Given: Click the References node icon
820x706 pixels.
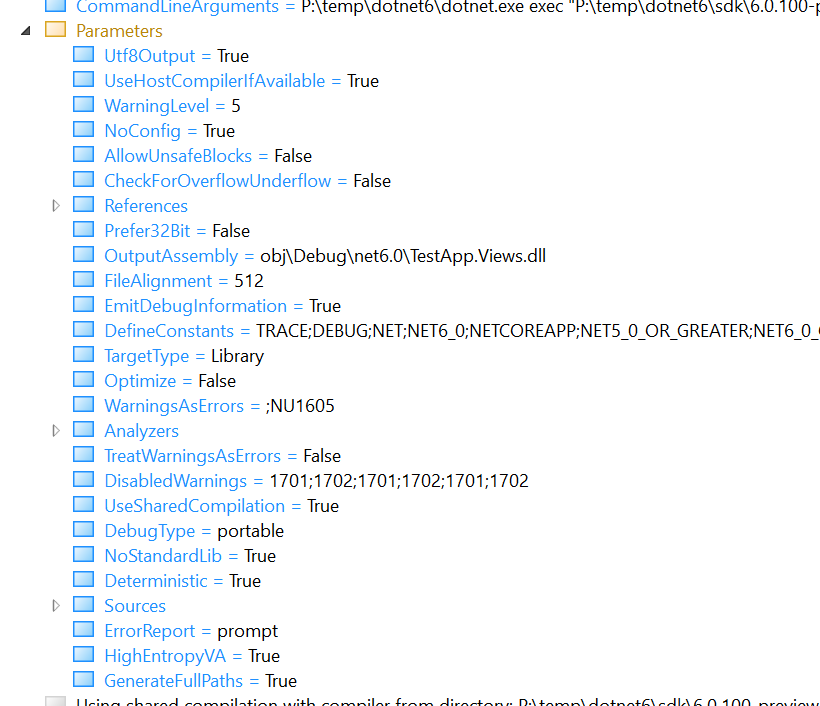Looking at the screenshot, I should point(83,205).
